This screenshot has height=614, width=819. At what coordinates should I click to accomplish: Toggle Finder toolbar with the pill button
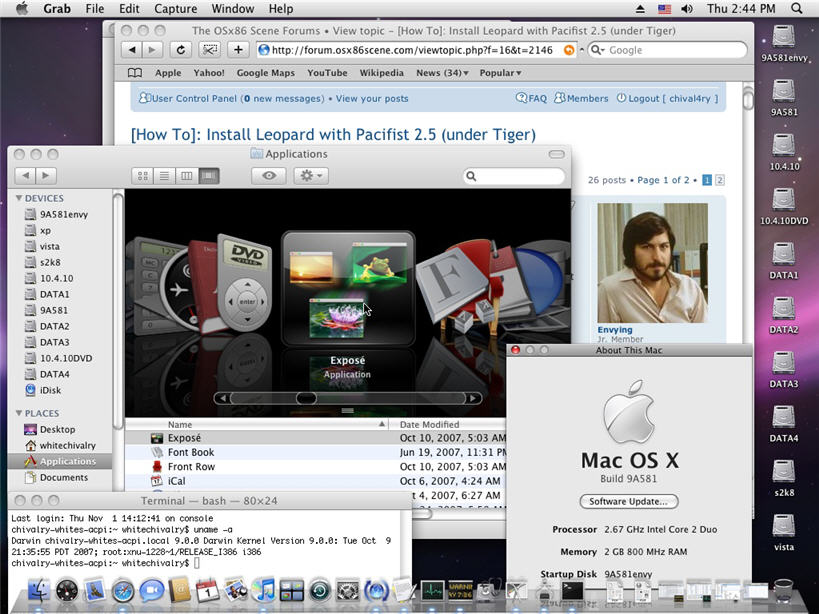556,154
